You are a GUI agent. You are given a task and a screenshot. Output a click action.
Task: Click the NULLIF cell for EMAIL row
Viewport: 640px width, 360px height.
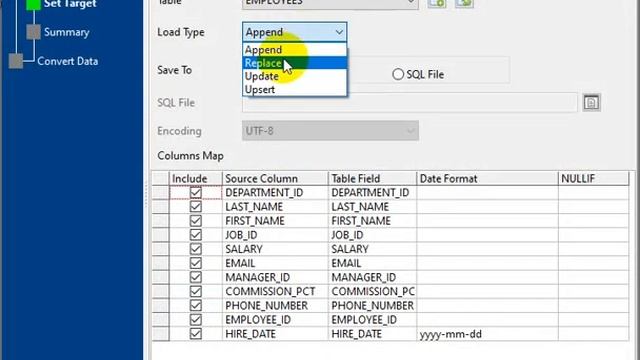pyautogui.click(x=593, y=263)
